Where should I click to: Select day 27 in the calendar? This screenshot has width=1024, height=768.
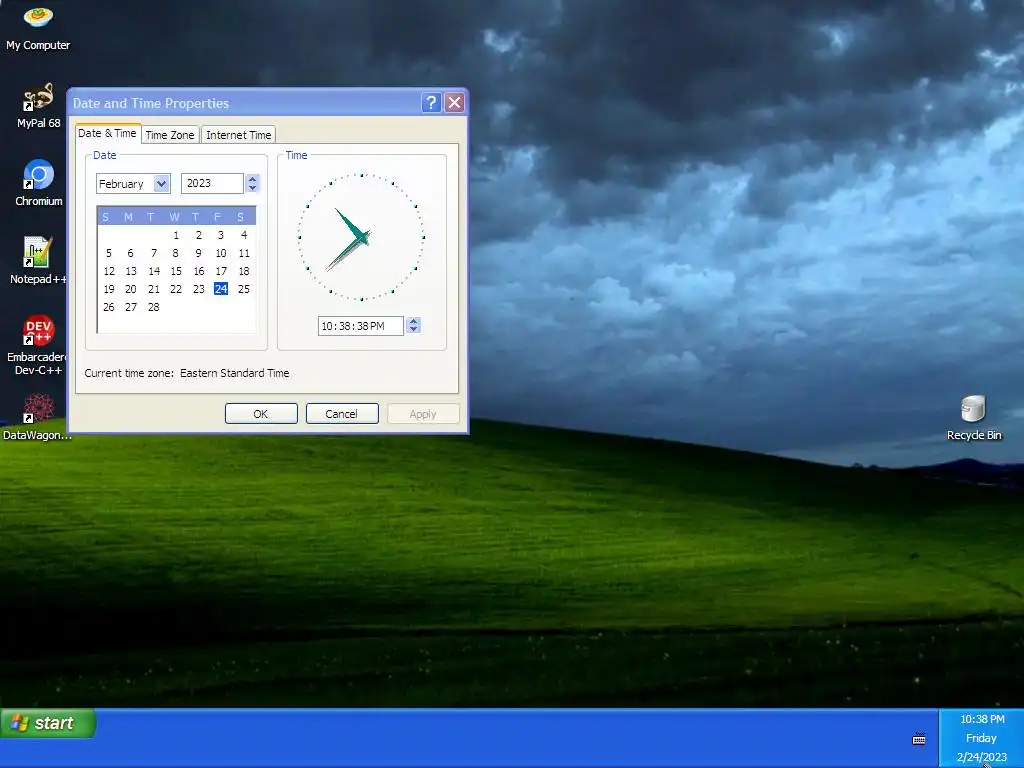(131, 307)
